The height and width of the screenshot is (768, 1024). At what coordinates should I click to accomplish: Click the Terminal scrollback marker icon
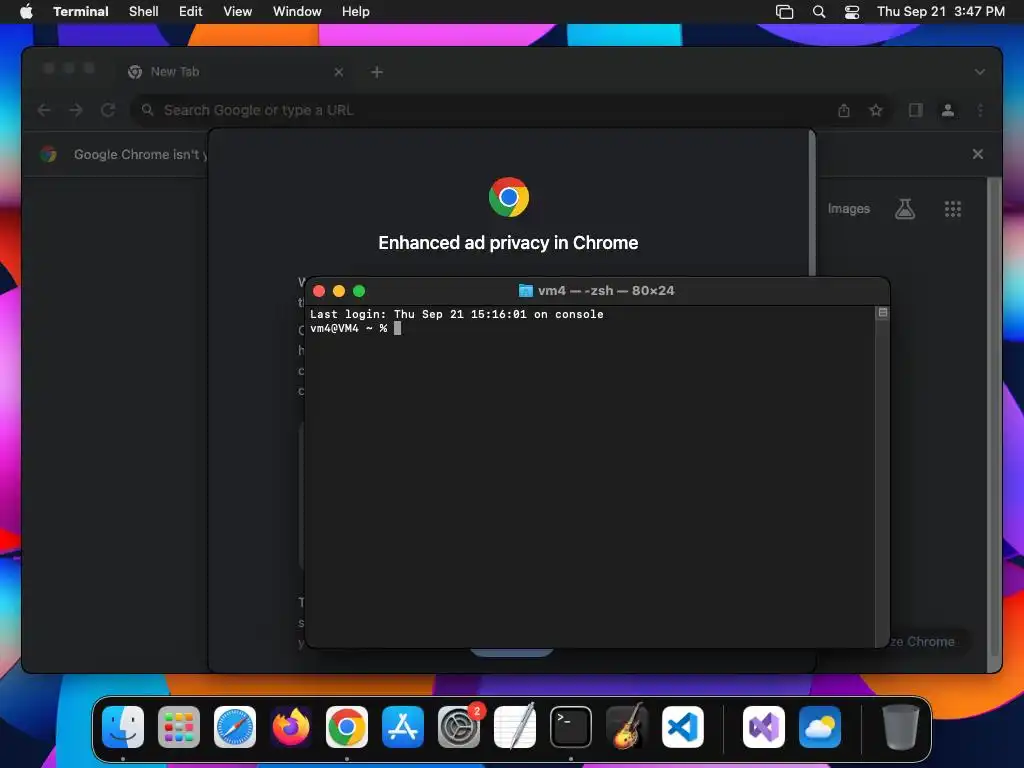click(882, 313)
